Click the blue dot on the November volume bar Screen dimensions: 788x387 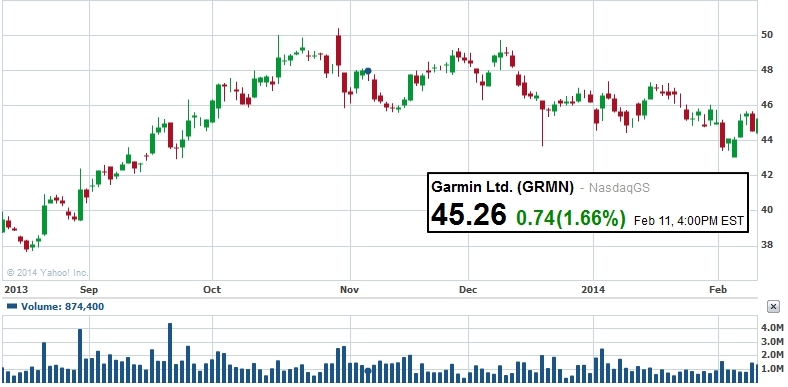pyautogui.click(x=368, y=371)
